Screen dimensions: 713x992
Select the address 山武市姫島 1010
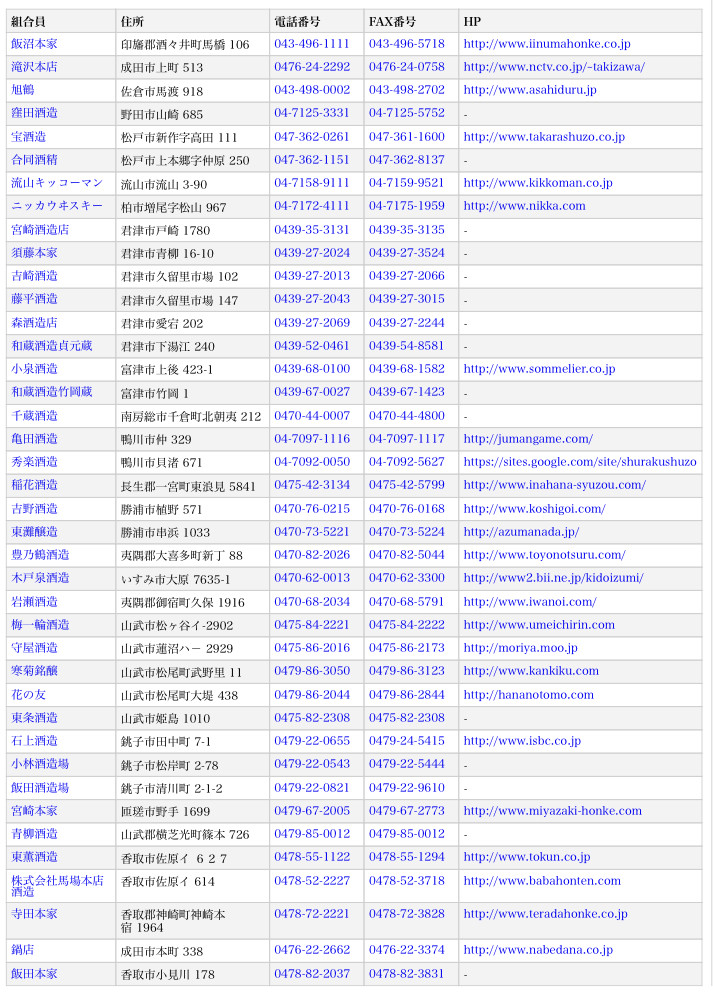tap(165, 718)
